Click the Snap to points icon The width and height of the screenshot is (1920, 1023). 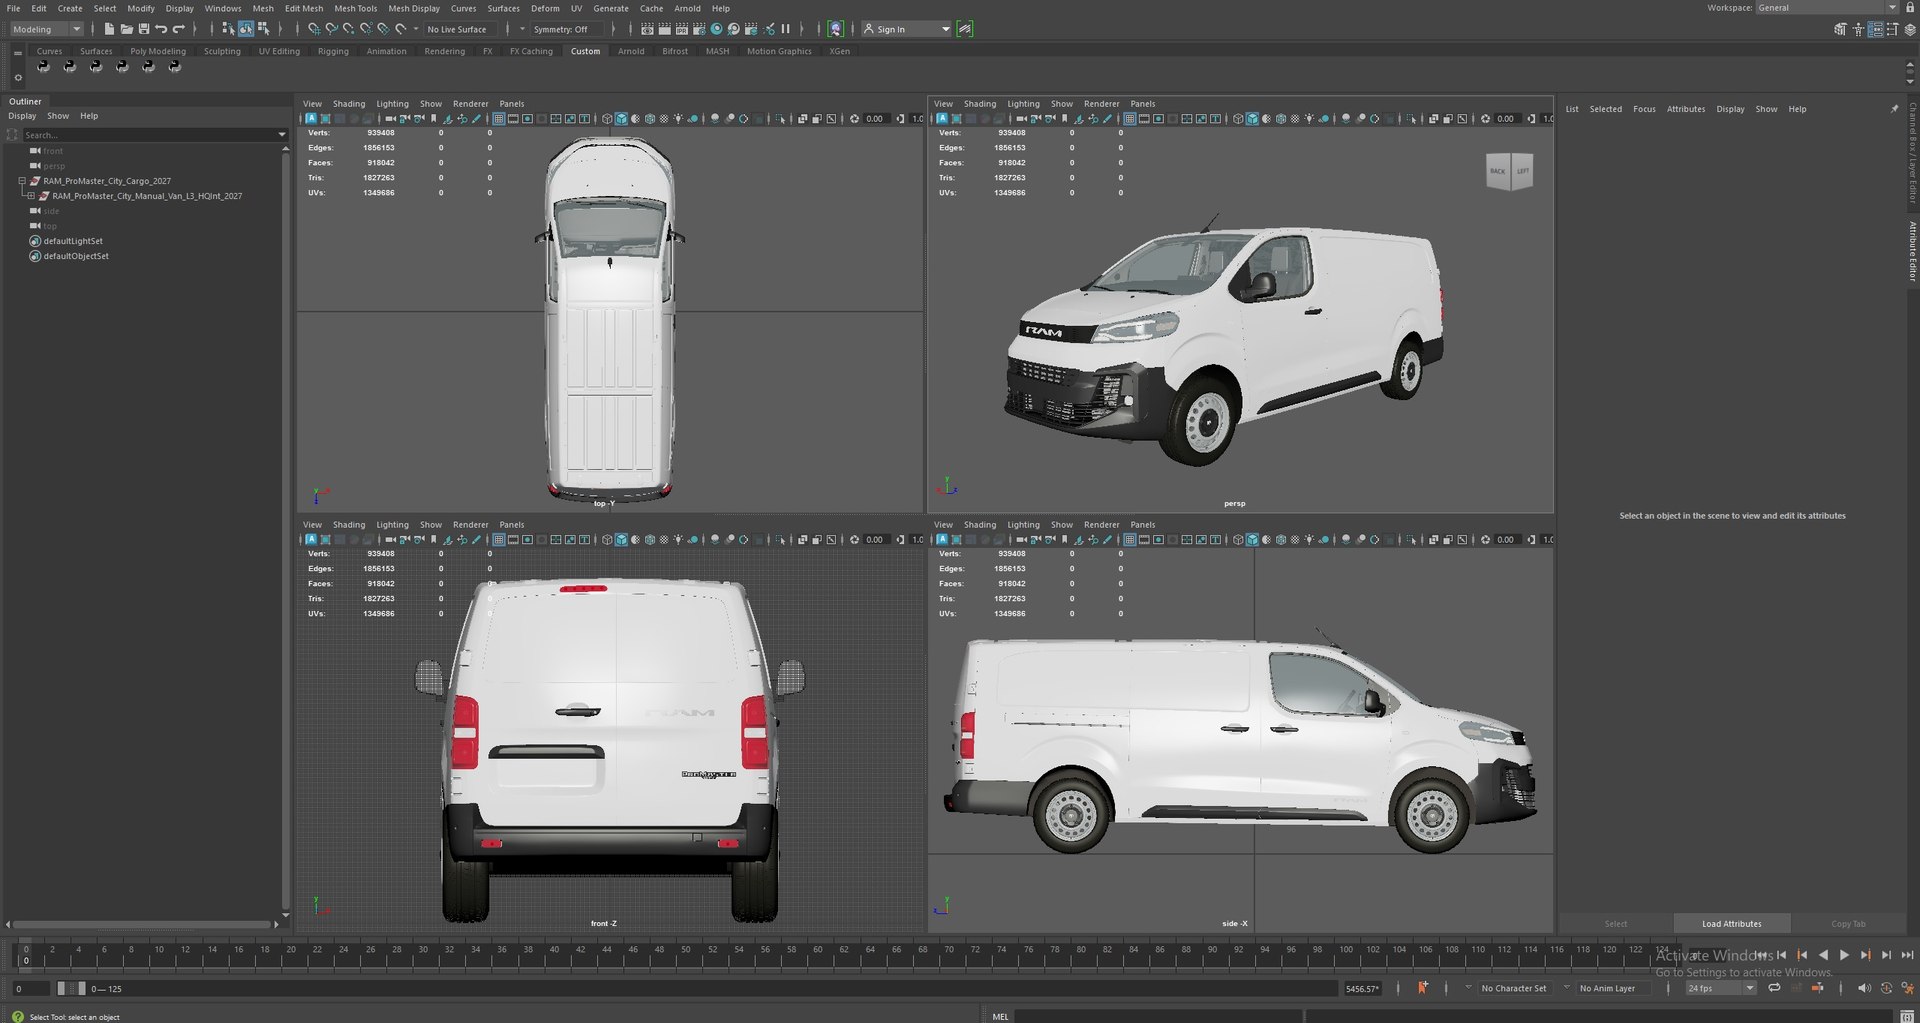pyautogui.click(x=348, y=29)
